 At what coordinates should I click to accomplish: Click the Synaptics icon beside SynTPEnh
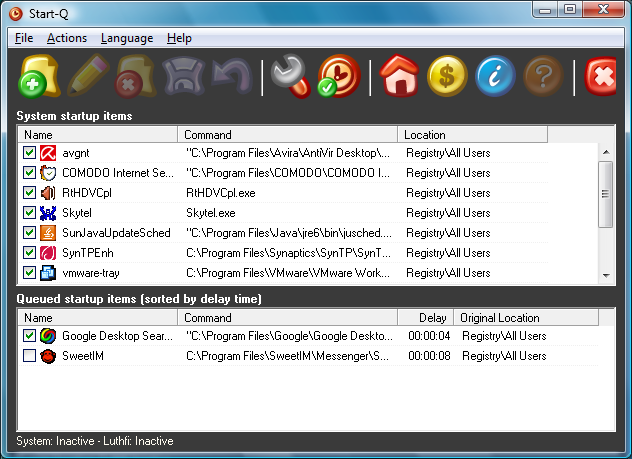coord(48,253)
